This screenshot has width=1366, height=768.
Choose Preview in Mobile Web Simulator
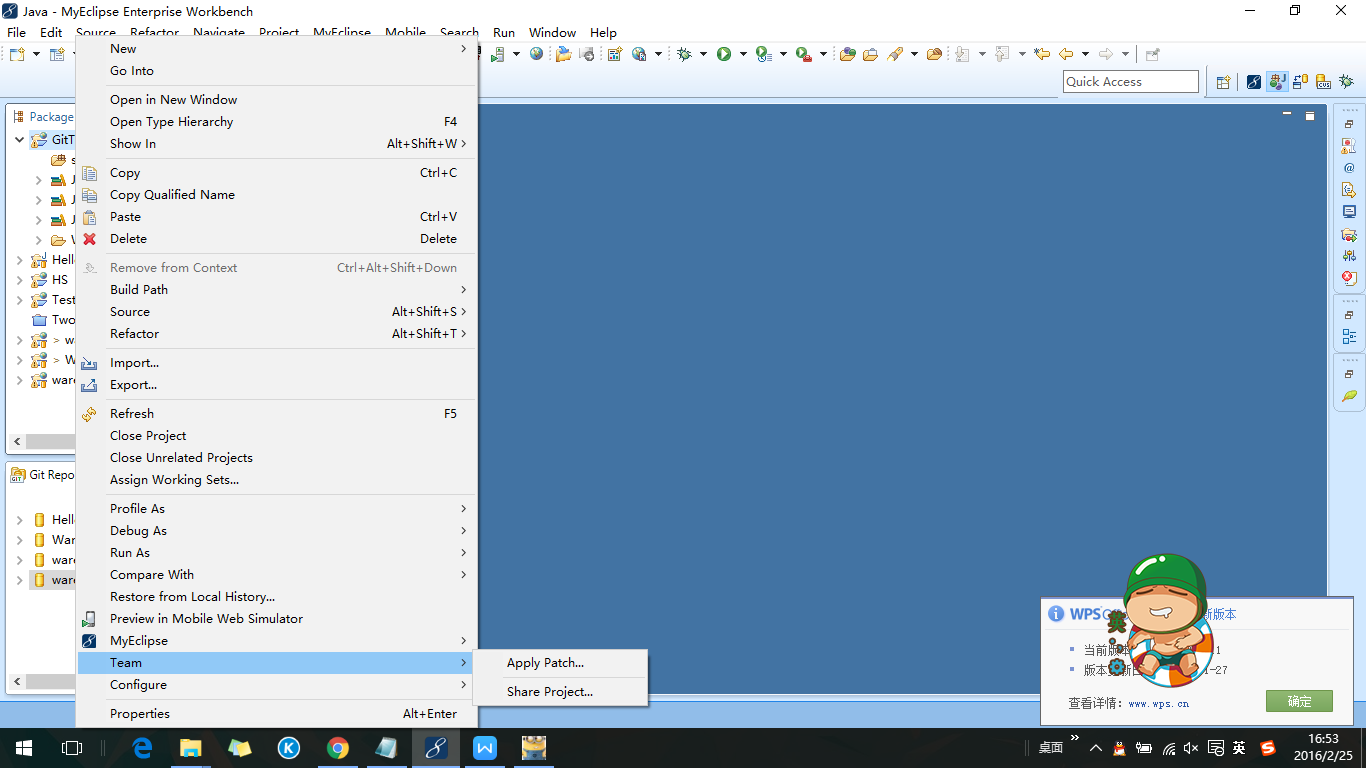point(277,619)
